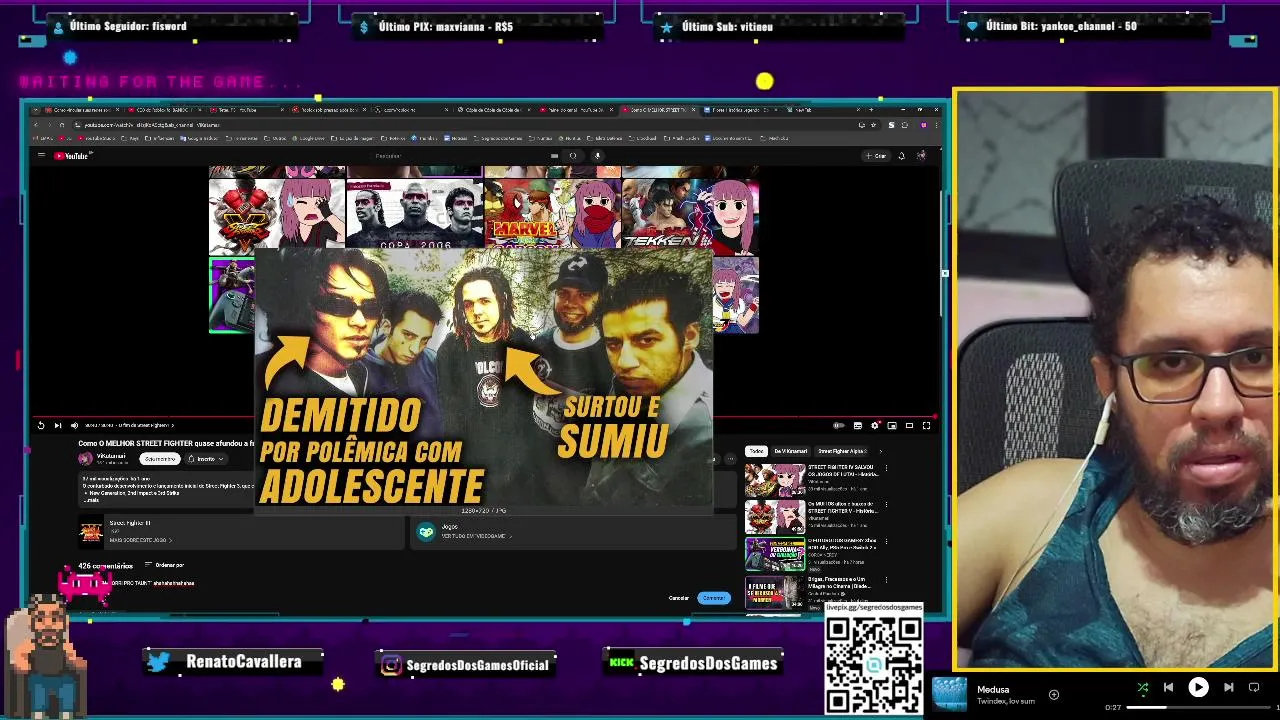The height and width of the screenshot is (720, 1280).
Task: Open the YouTube notifications bell
Action: 901,156
